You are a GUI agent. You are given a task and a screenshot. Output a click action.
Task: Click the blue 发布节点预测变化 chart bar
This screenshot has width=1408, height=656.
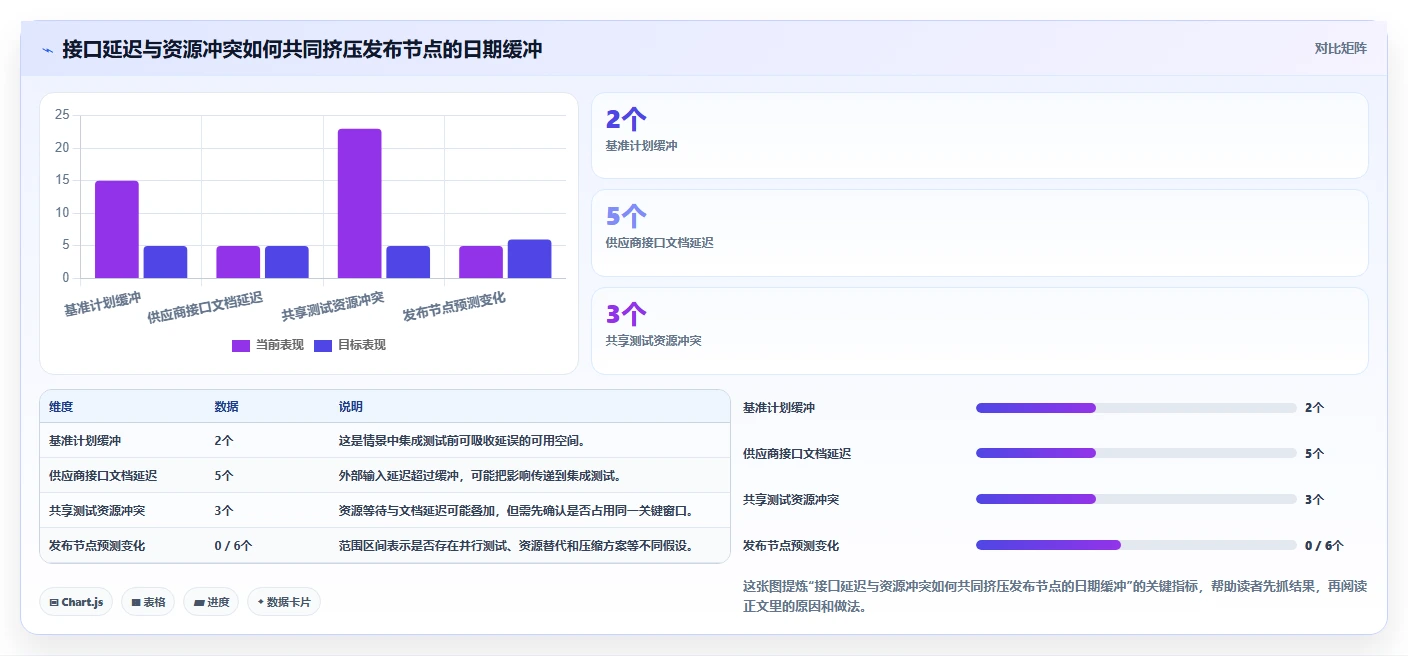click(529, 259)
